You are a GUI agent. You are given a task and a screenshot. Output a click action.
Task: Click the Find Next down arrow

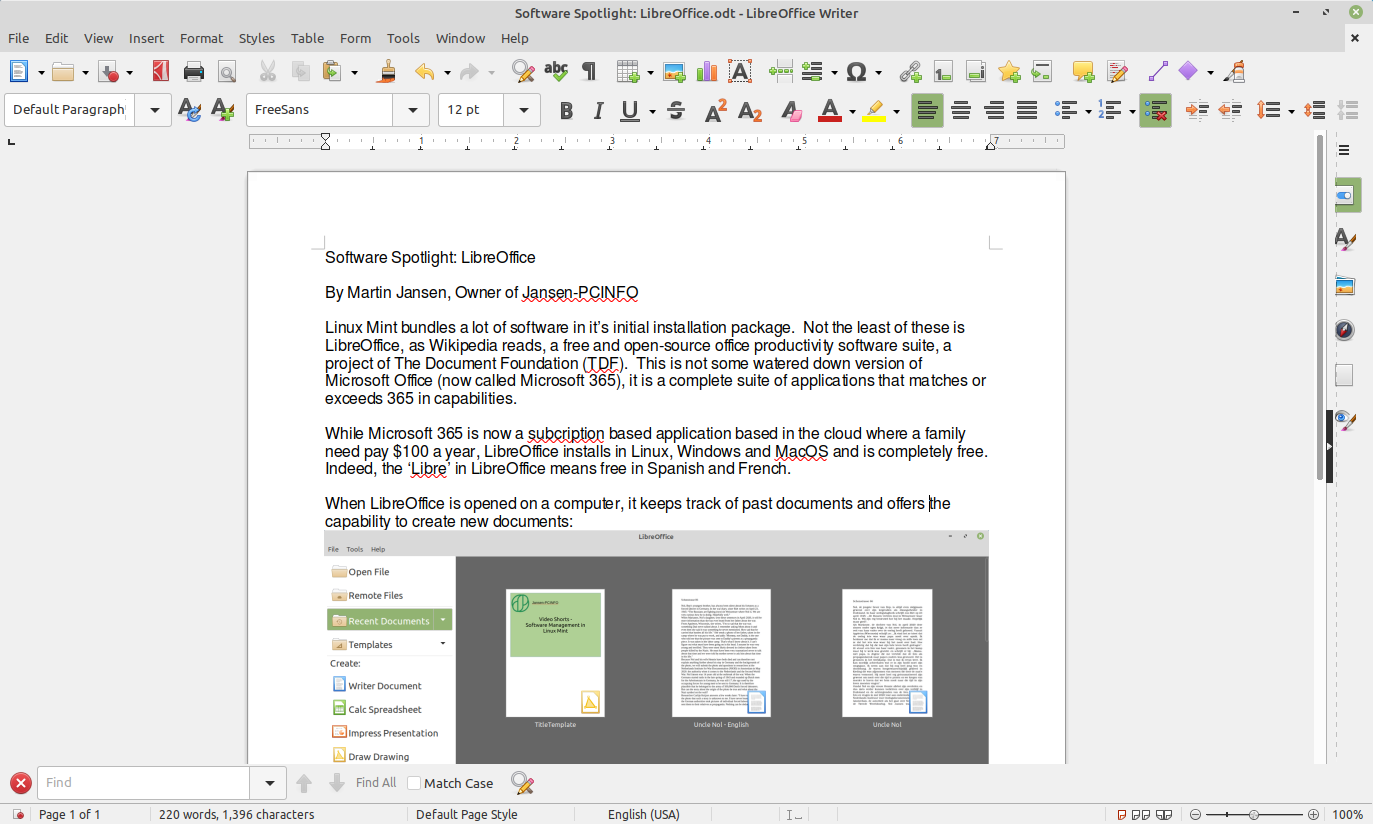point(337,783)
